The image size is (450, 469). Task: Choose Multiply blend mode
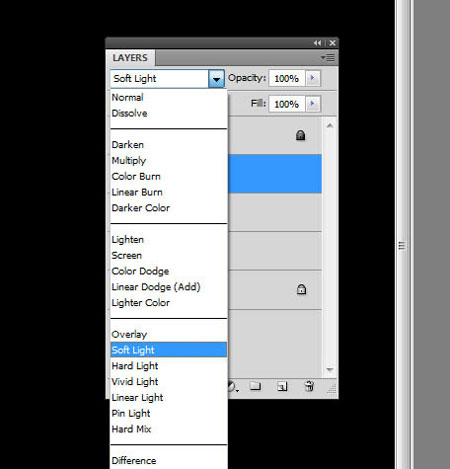[169, 161]
